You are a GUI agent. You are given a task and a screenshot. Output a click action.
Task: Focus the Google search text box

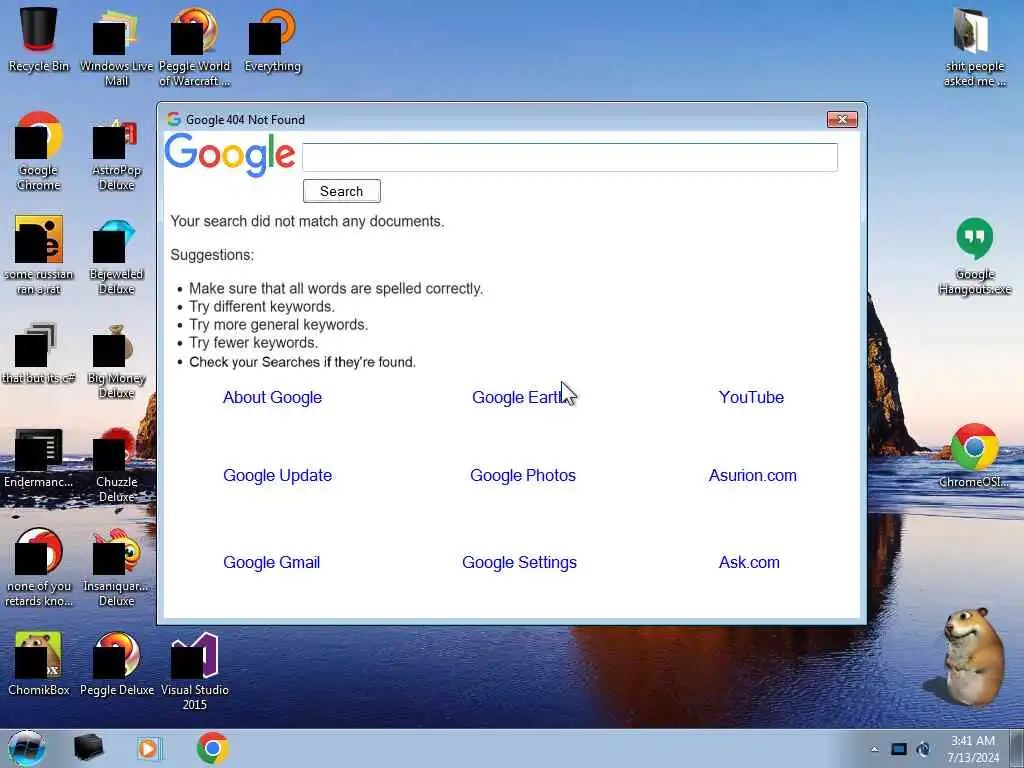[x=569, y=157]
